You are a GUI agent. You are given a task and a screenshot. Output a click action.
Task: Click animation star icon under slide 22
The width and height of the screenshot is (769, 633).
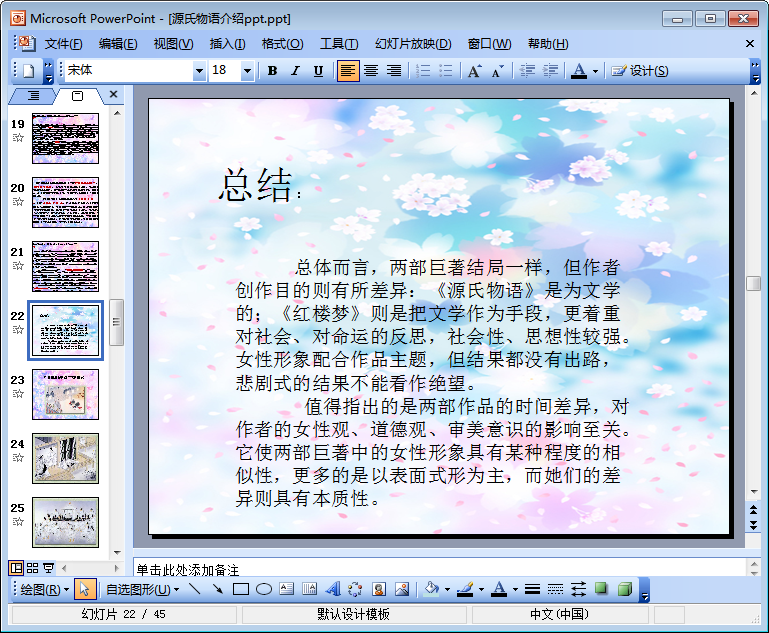pos(18,329)
